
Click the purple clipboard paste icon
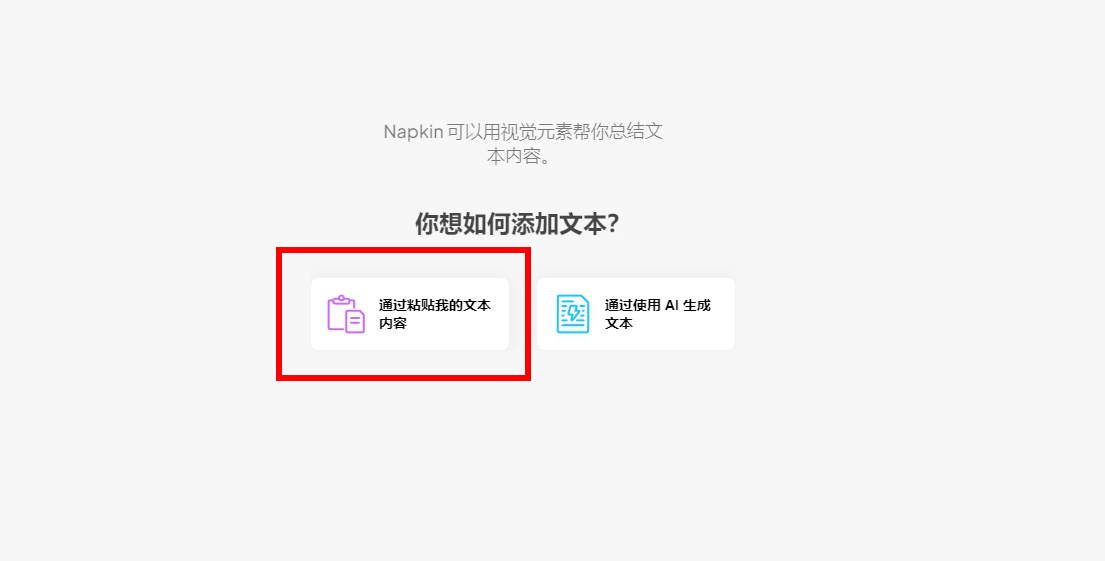(x=346, y=314)
